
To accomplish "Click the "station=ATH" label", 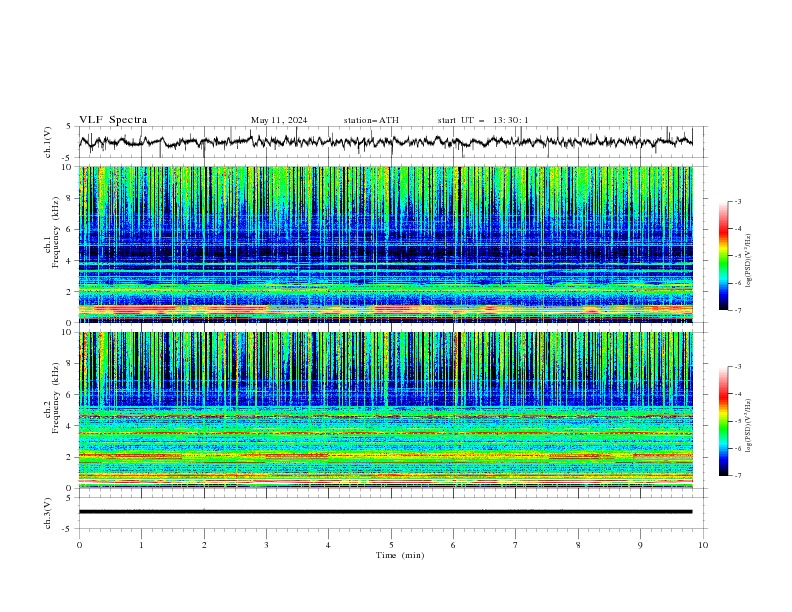I will coord(371,120).
